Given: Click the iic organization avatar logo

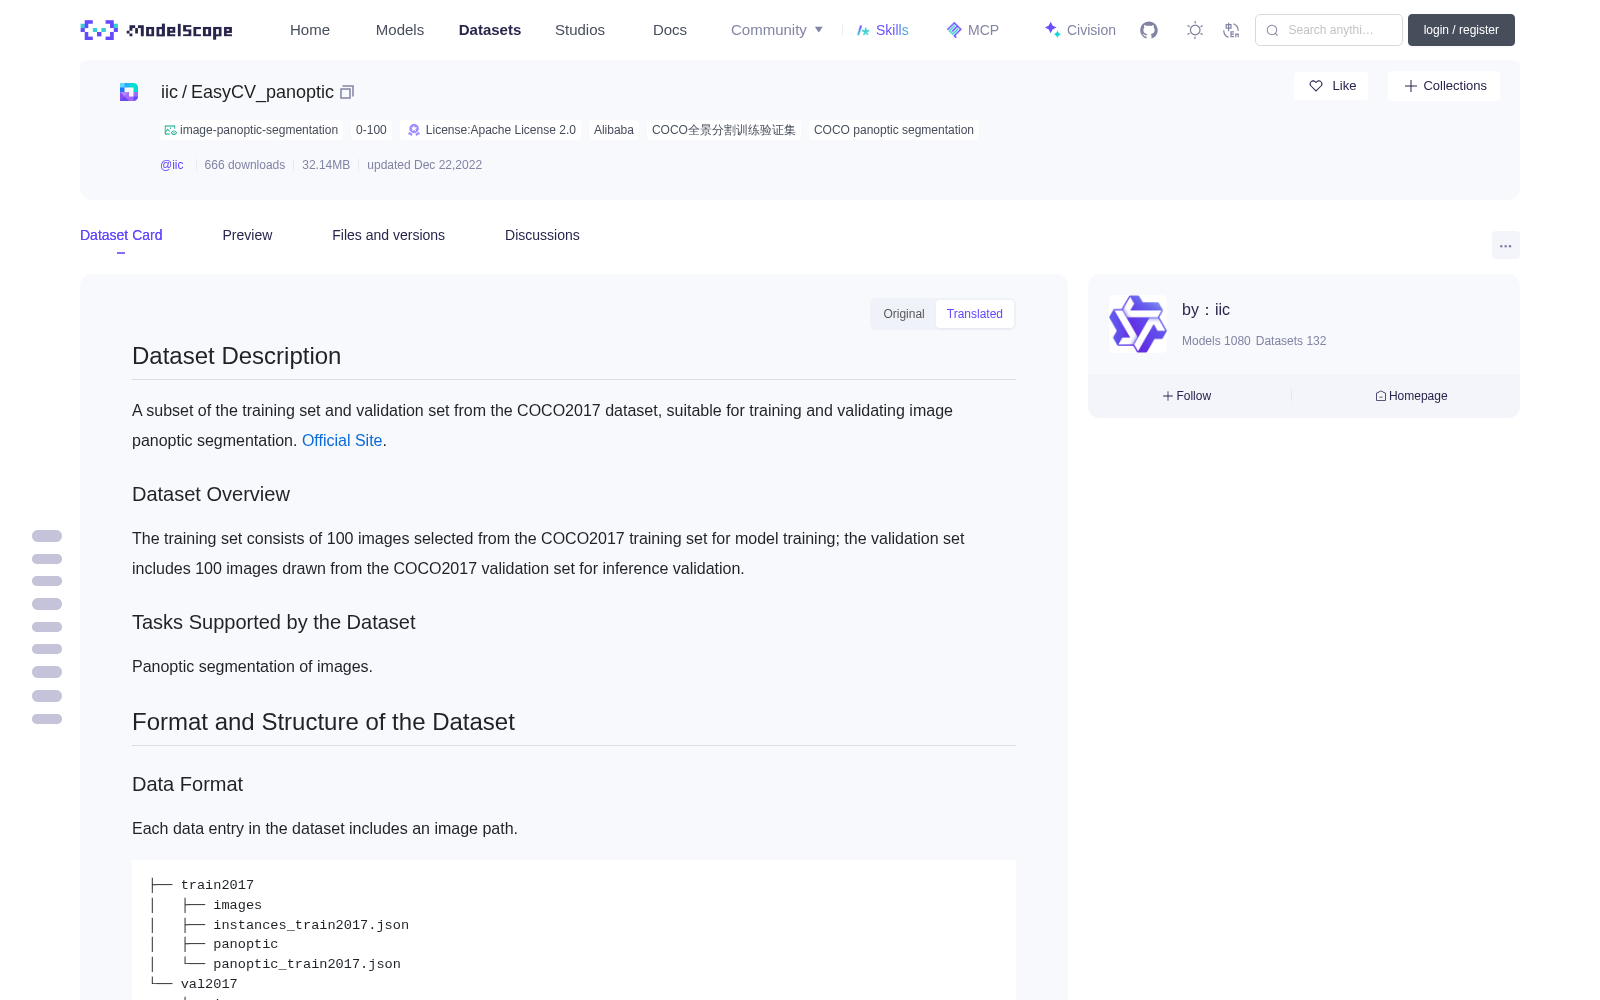Looking at the screenshot, I should click(1138, 324).
